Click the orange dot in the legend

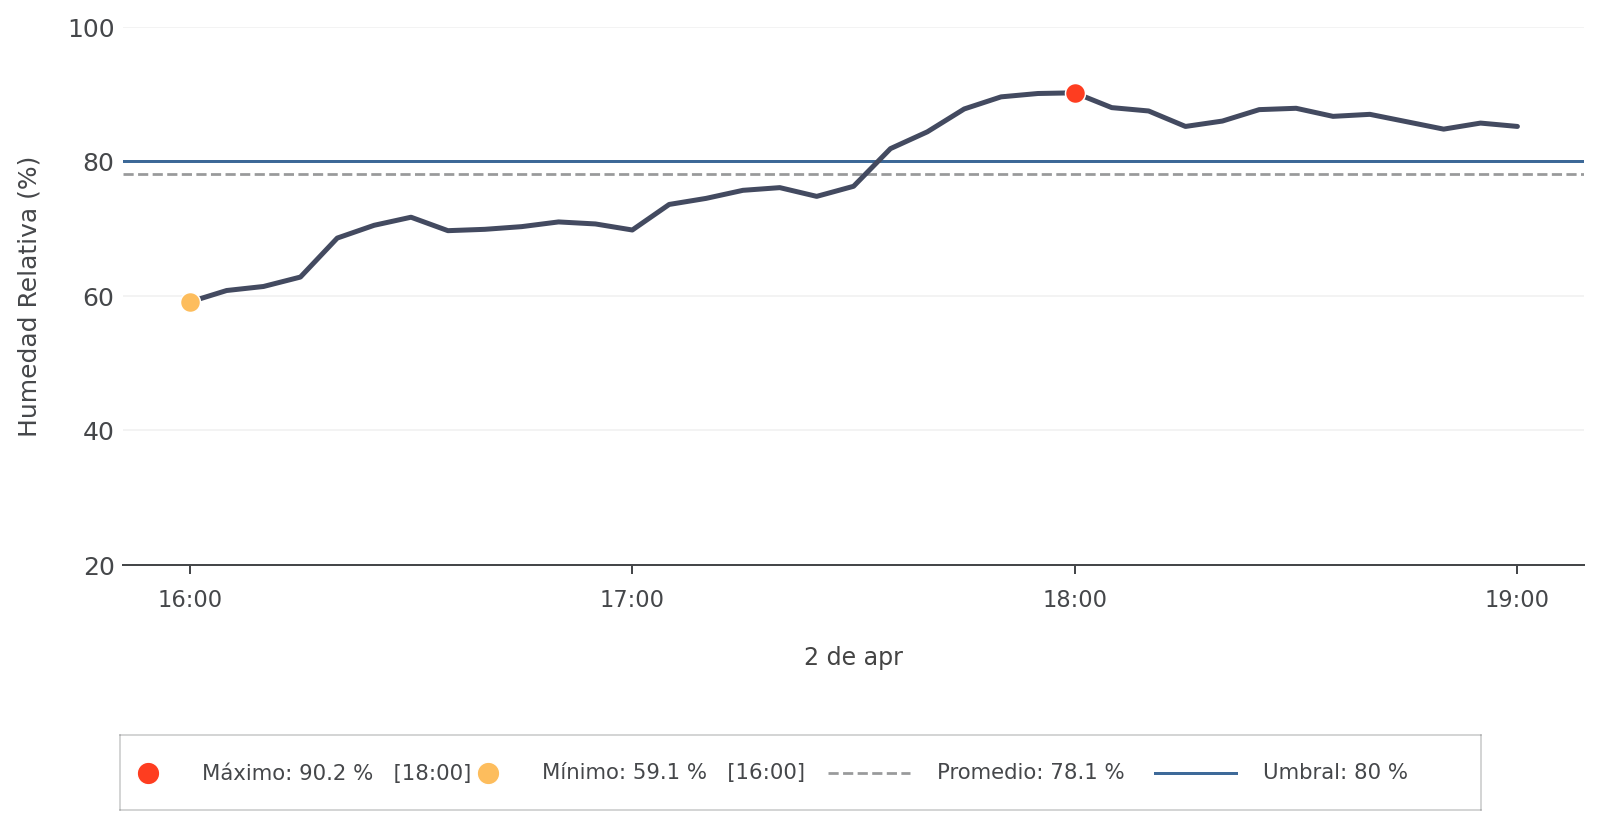[488, 773]
